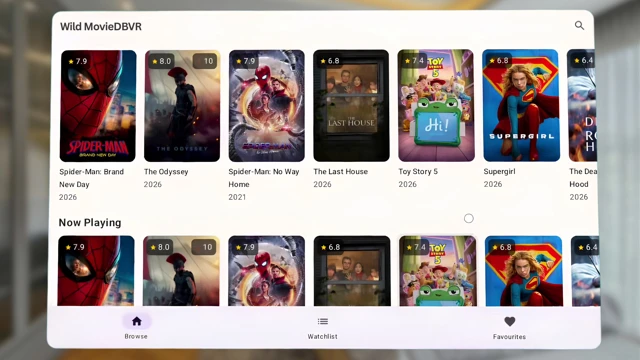
Task: Click the Spider-Man: Brand New Day title text
Action: click(91, 178)
